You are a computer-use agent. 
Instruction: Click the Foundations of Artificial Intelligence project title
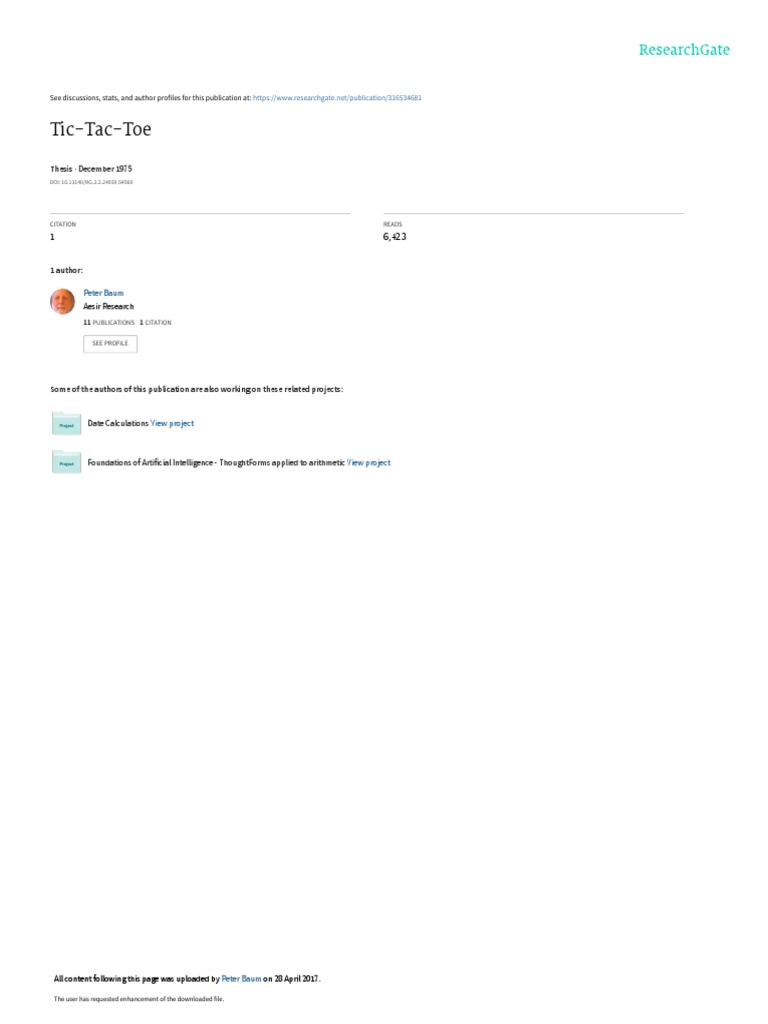click(x=216, y=462)
